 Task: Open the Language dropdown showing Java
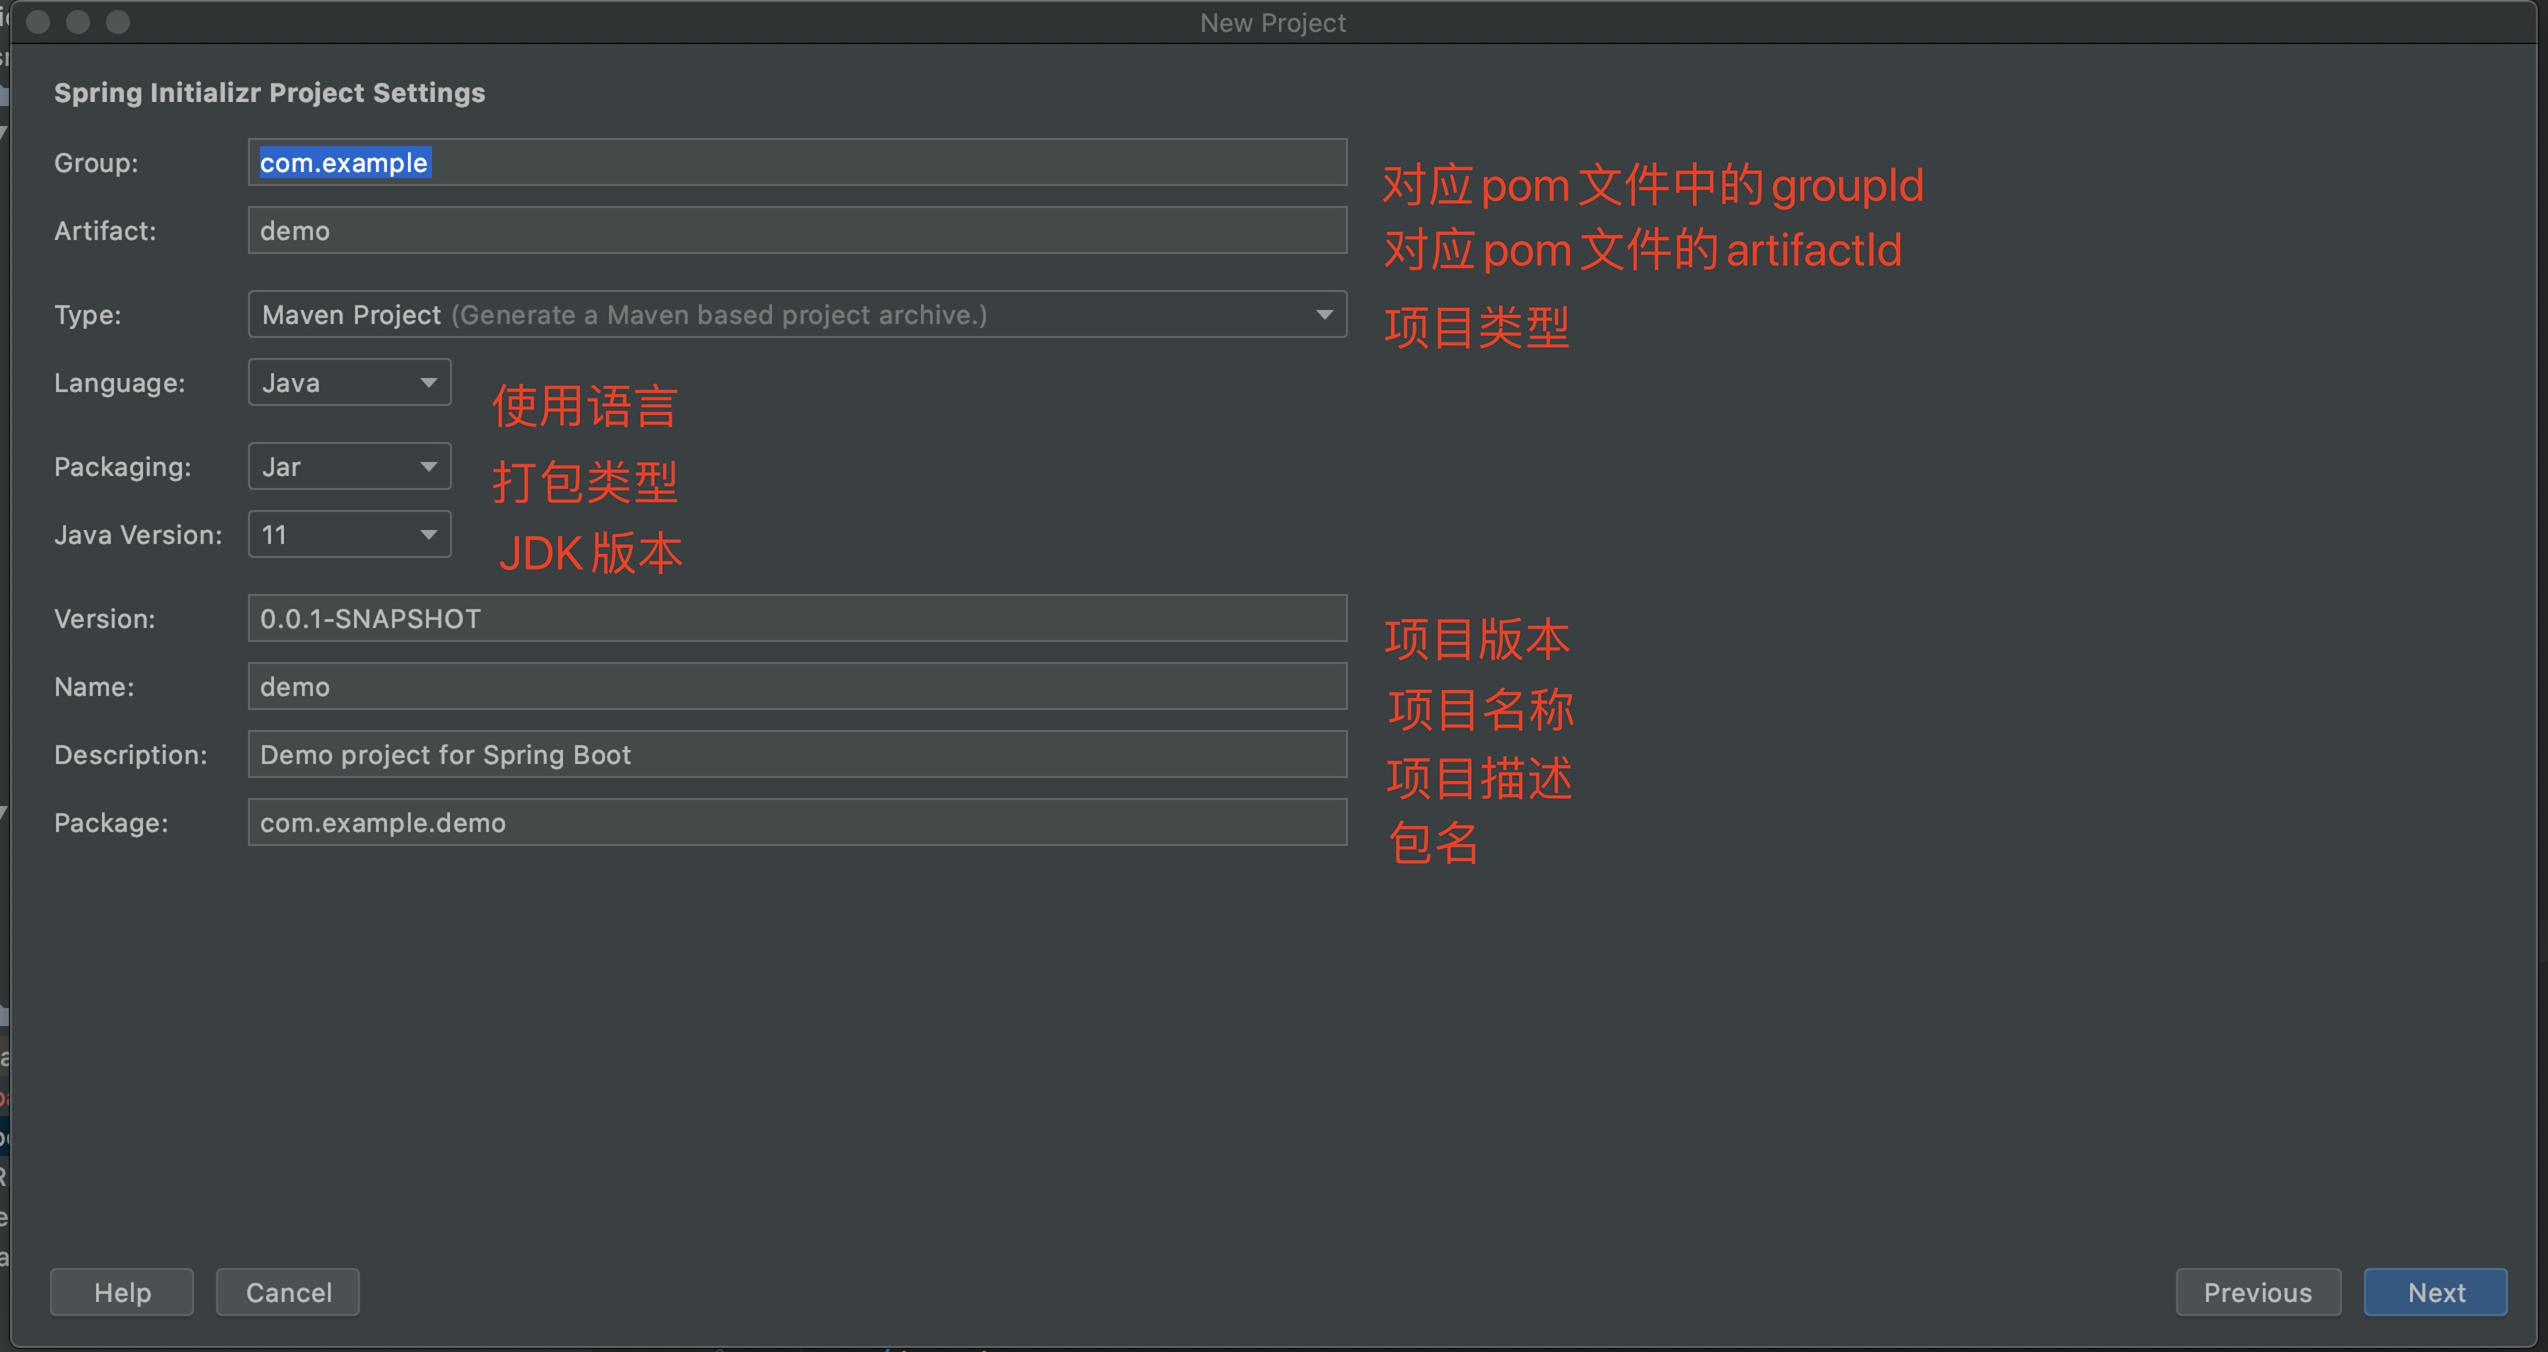tap(349, 383)
